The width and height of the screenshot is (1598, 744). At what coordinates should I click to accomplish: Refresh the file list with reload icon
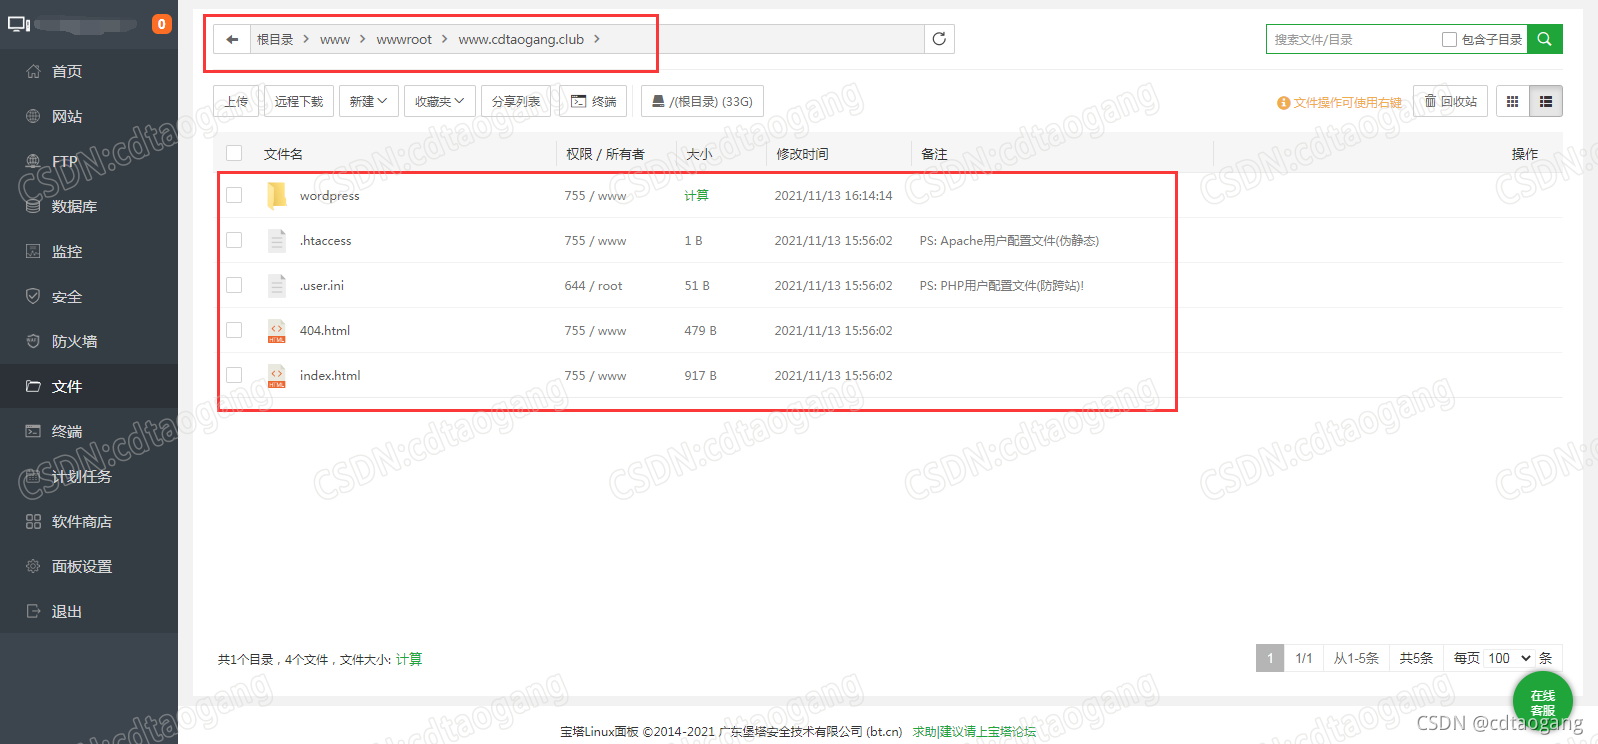(x=939, y=39)
